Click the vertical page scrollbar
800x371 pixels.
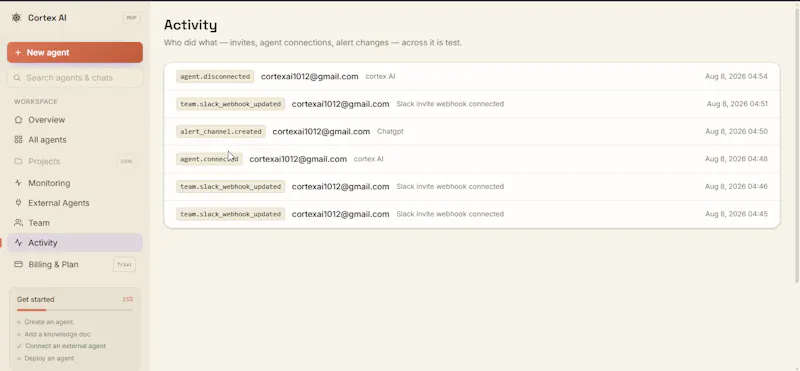tap(797, 145)
